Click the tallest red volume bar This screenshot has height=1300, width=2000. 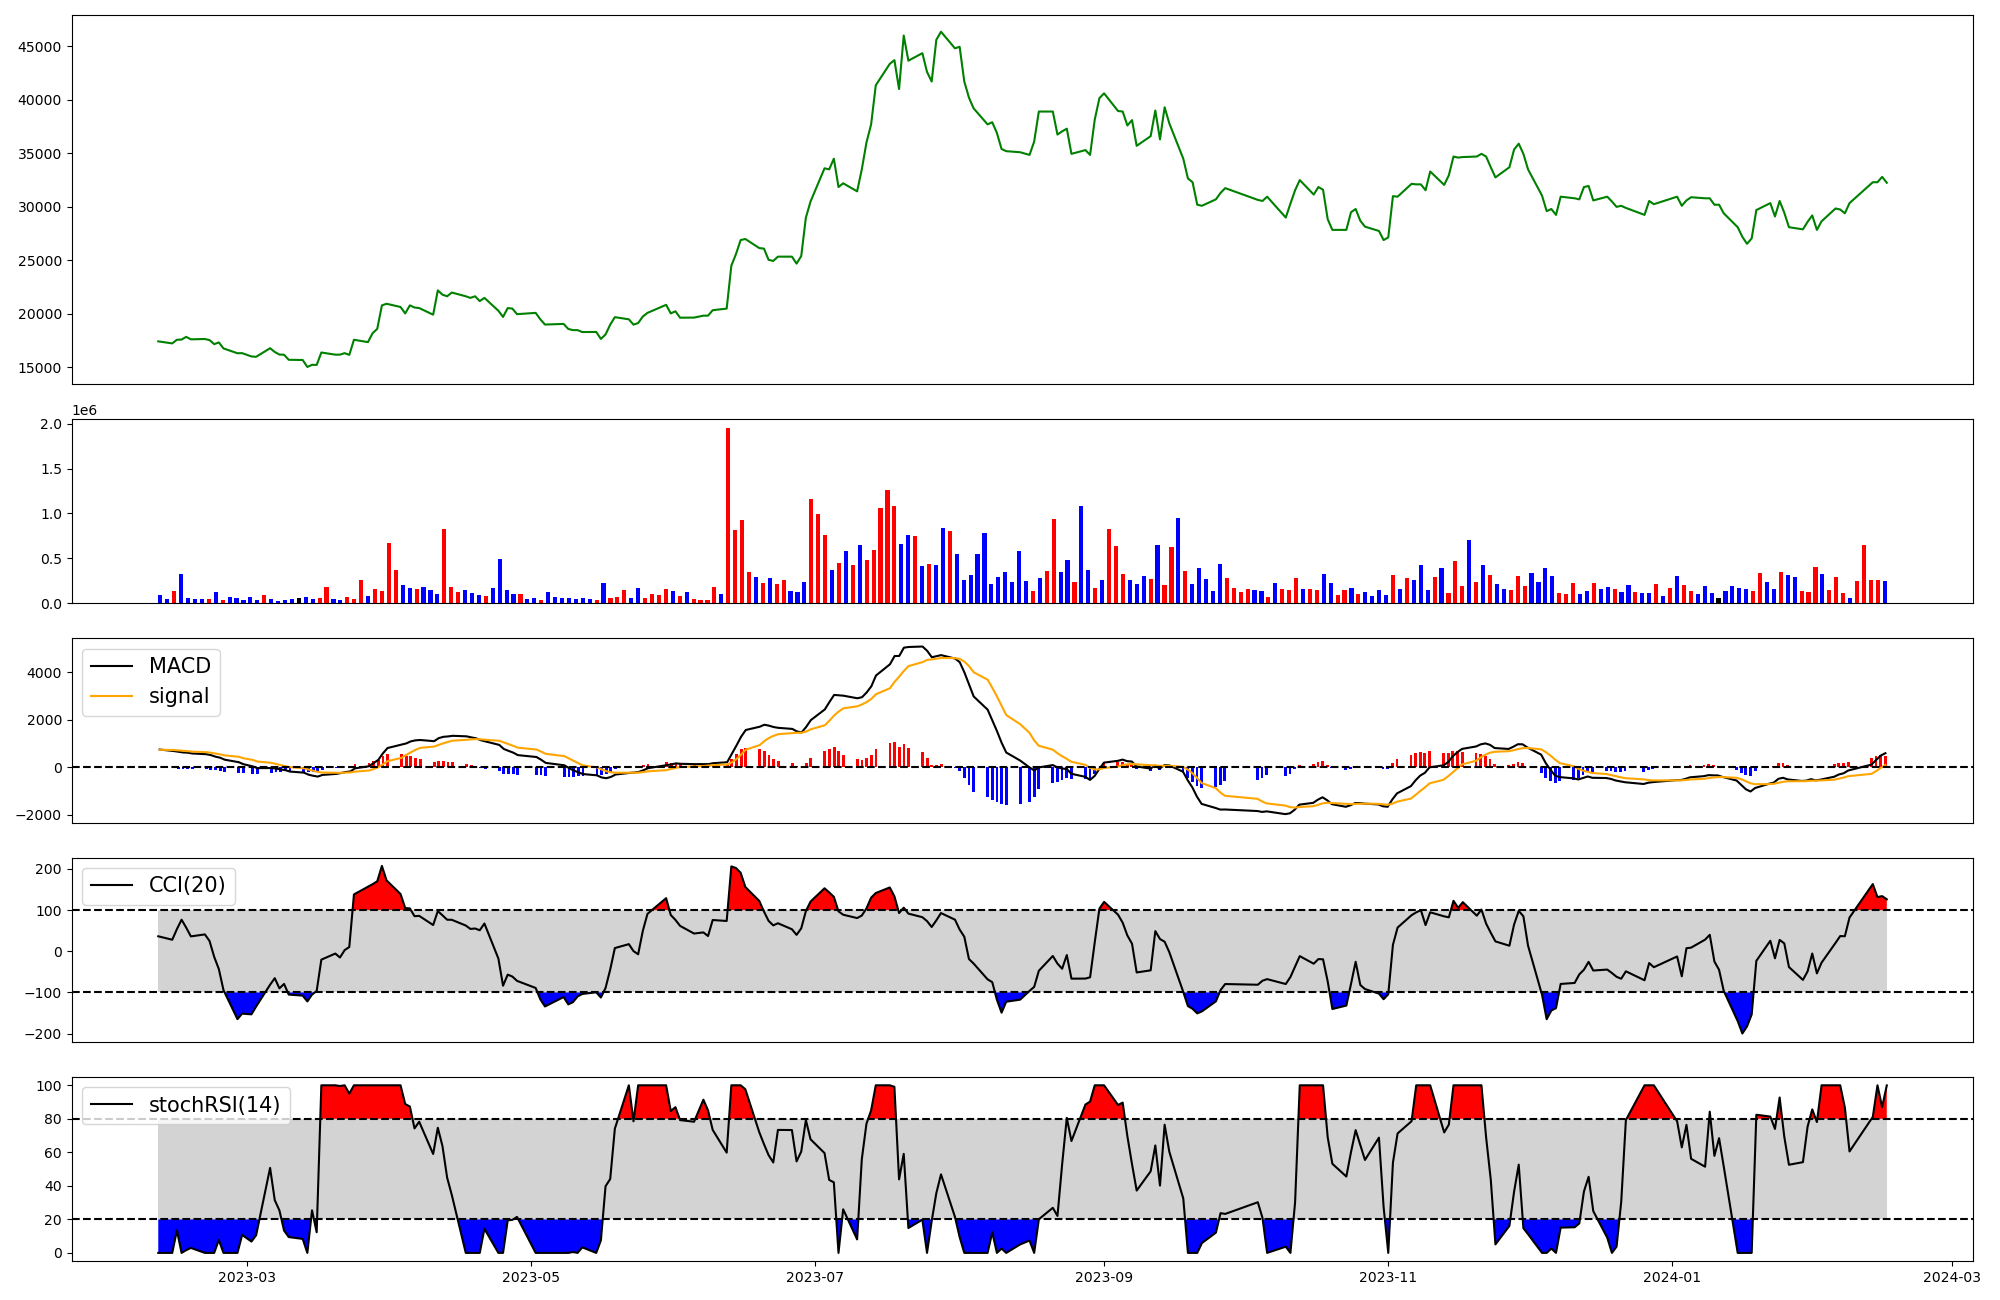click(728, 515)
